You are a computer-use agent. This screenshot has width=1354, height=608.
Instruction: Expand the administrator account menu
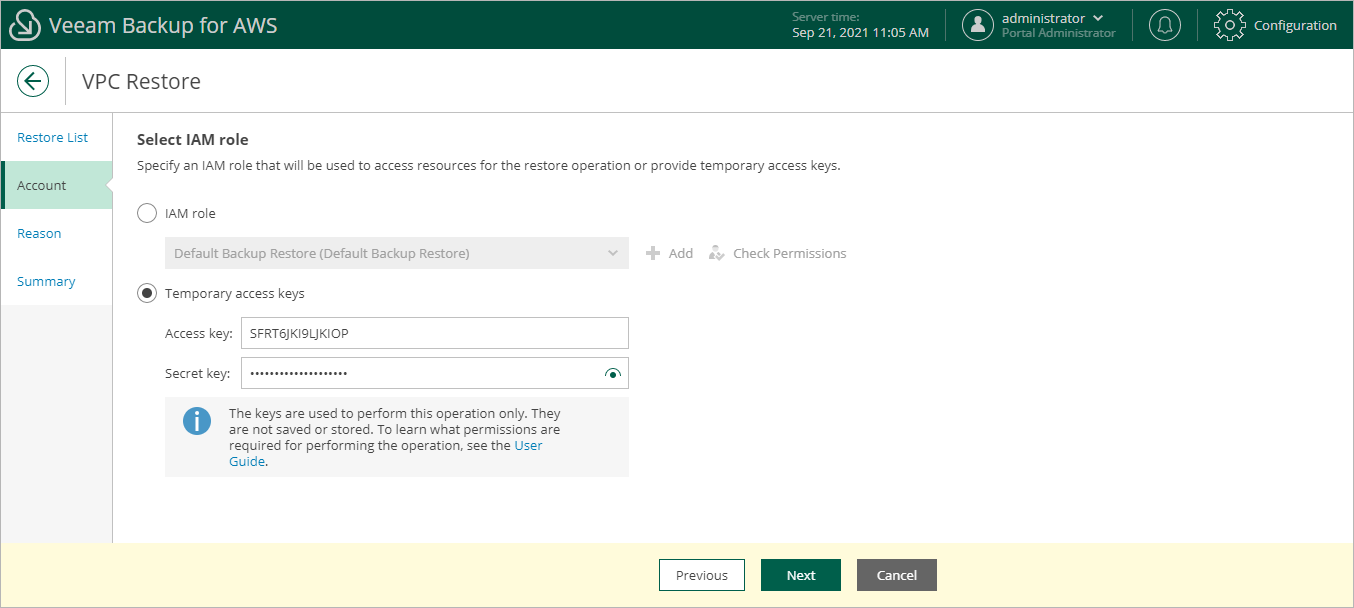coord(1098,17)
